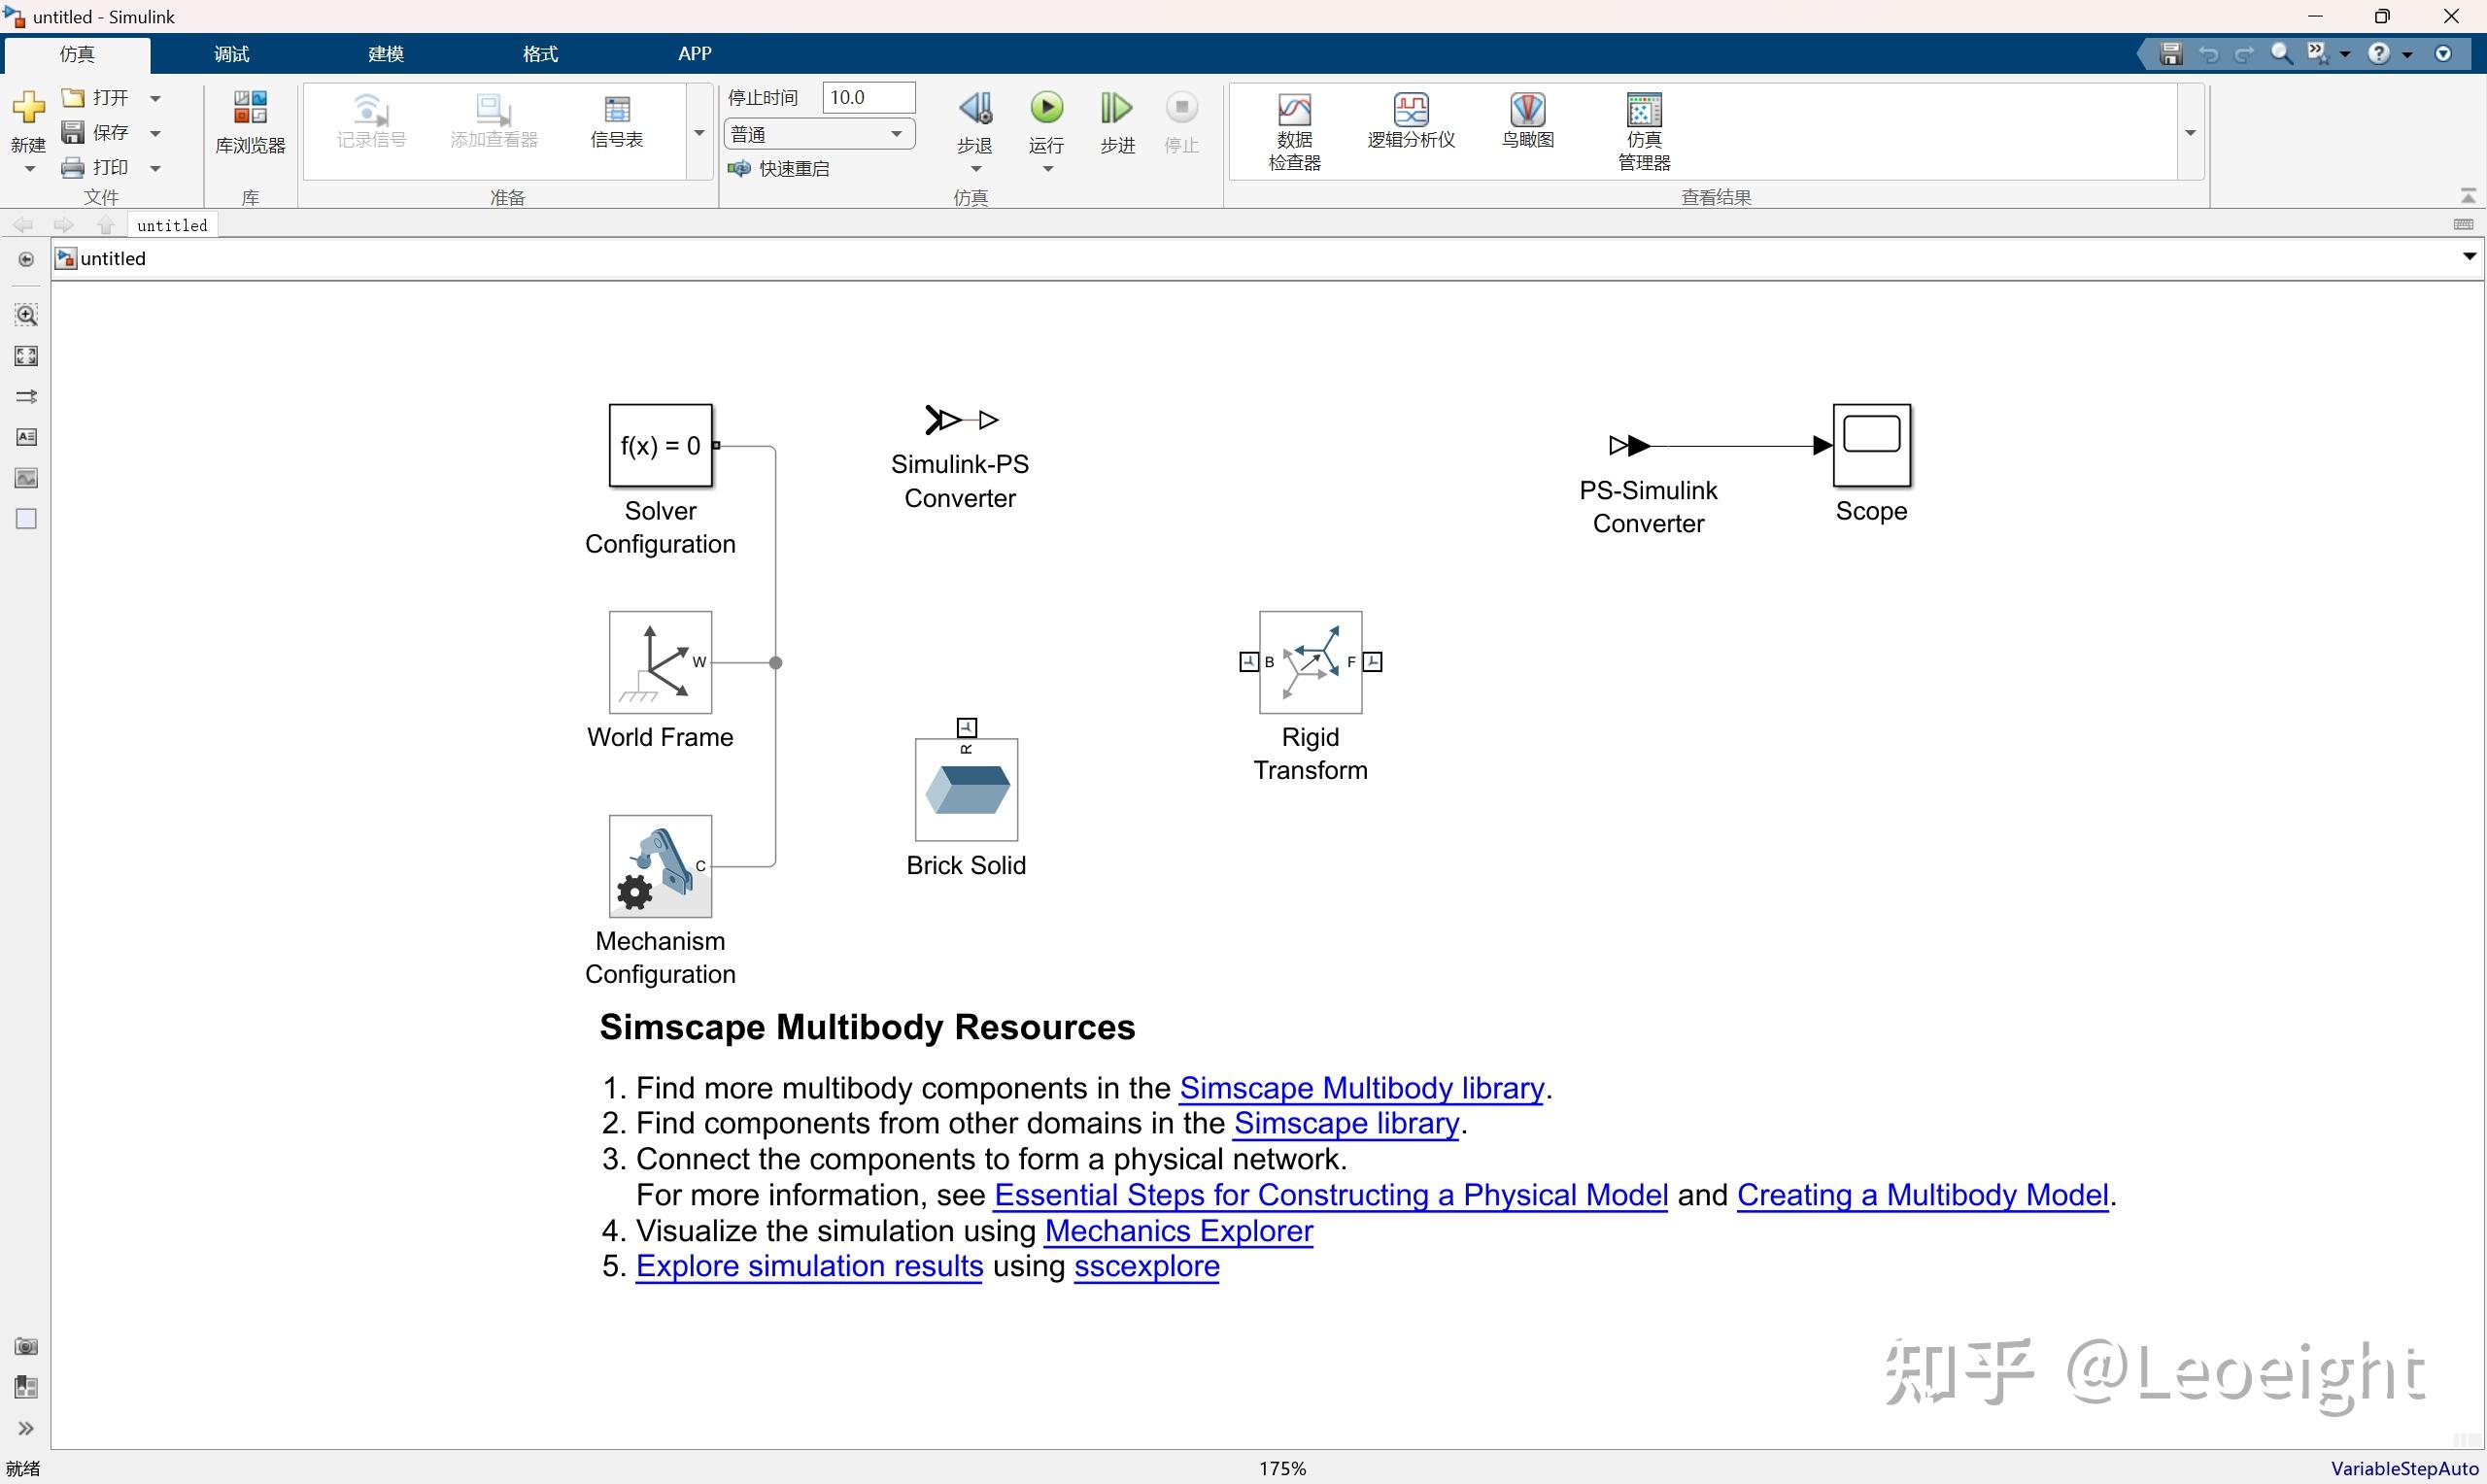Expand the Review Results gallery arrow
Viewport: 2487px width, 1484px height.
point(2190,132)
